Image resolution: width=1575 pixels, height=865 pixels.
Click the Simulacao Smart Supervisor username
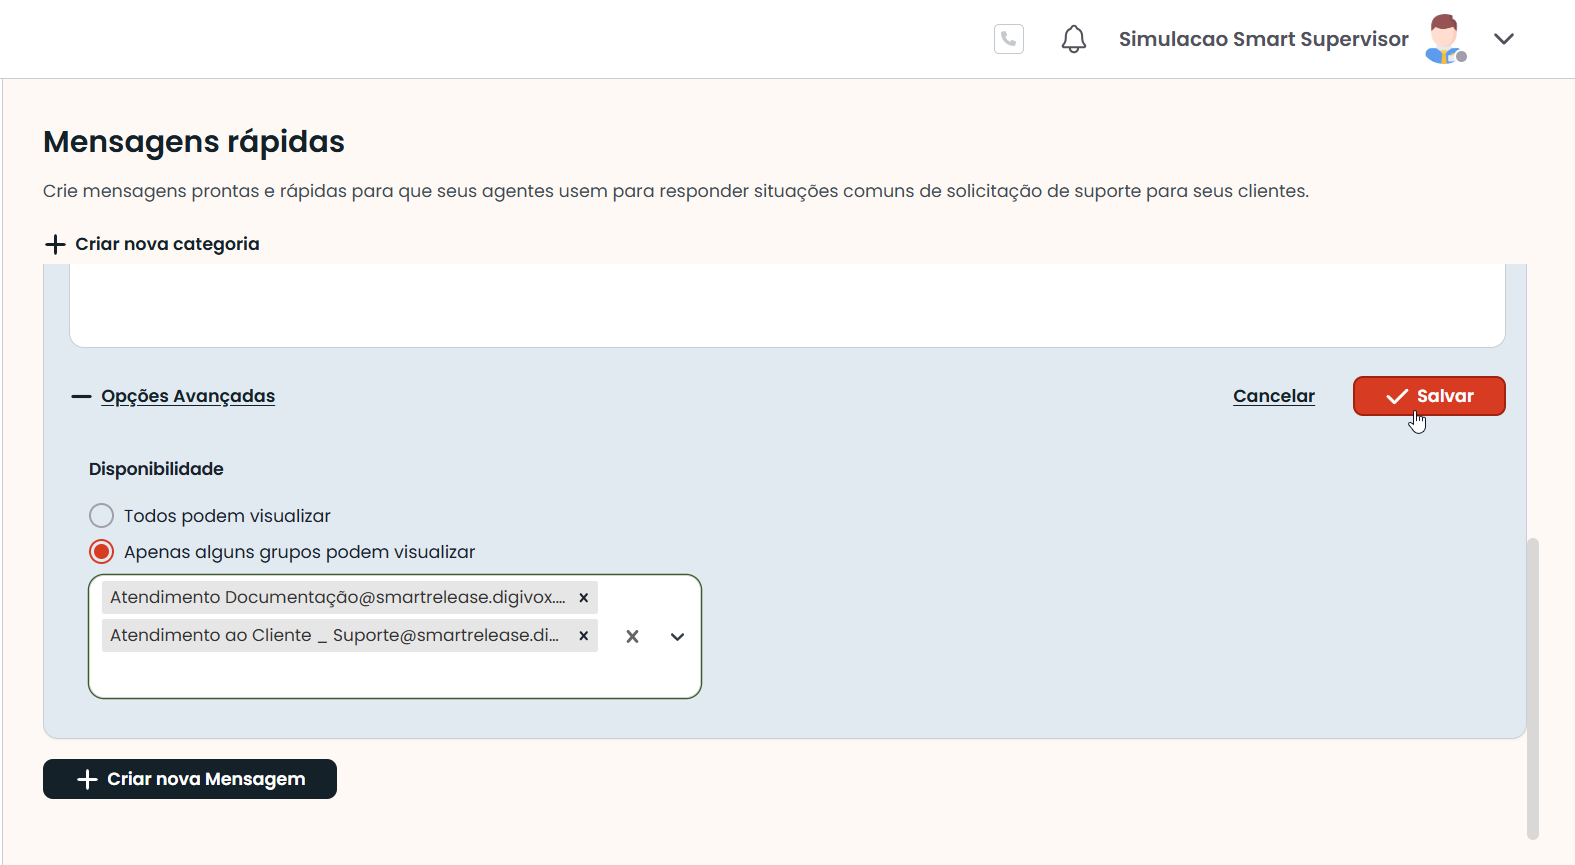click(x=1262, y=39)
